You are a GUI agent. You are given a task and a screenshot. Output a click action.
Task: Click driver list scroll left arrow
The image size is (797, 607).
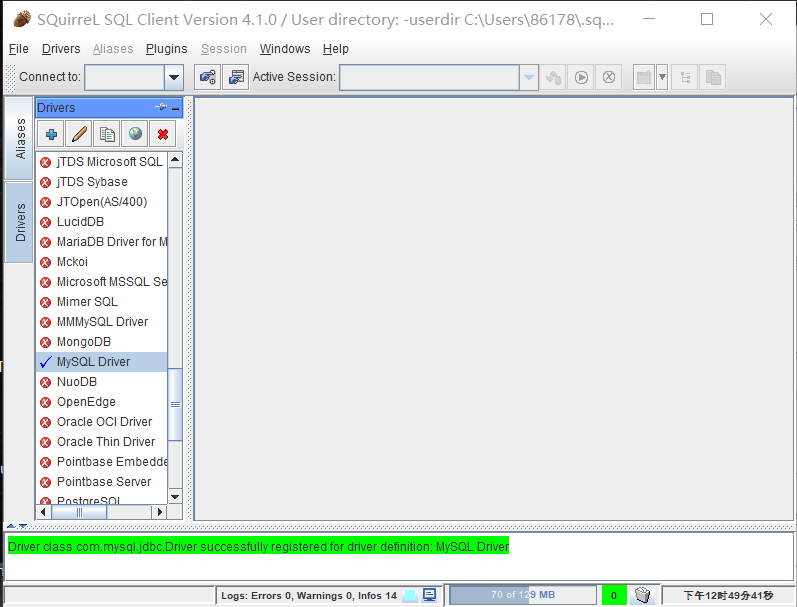click(x=43, y=512)
